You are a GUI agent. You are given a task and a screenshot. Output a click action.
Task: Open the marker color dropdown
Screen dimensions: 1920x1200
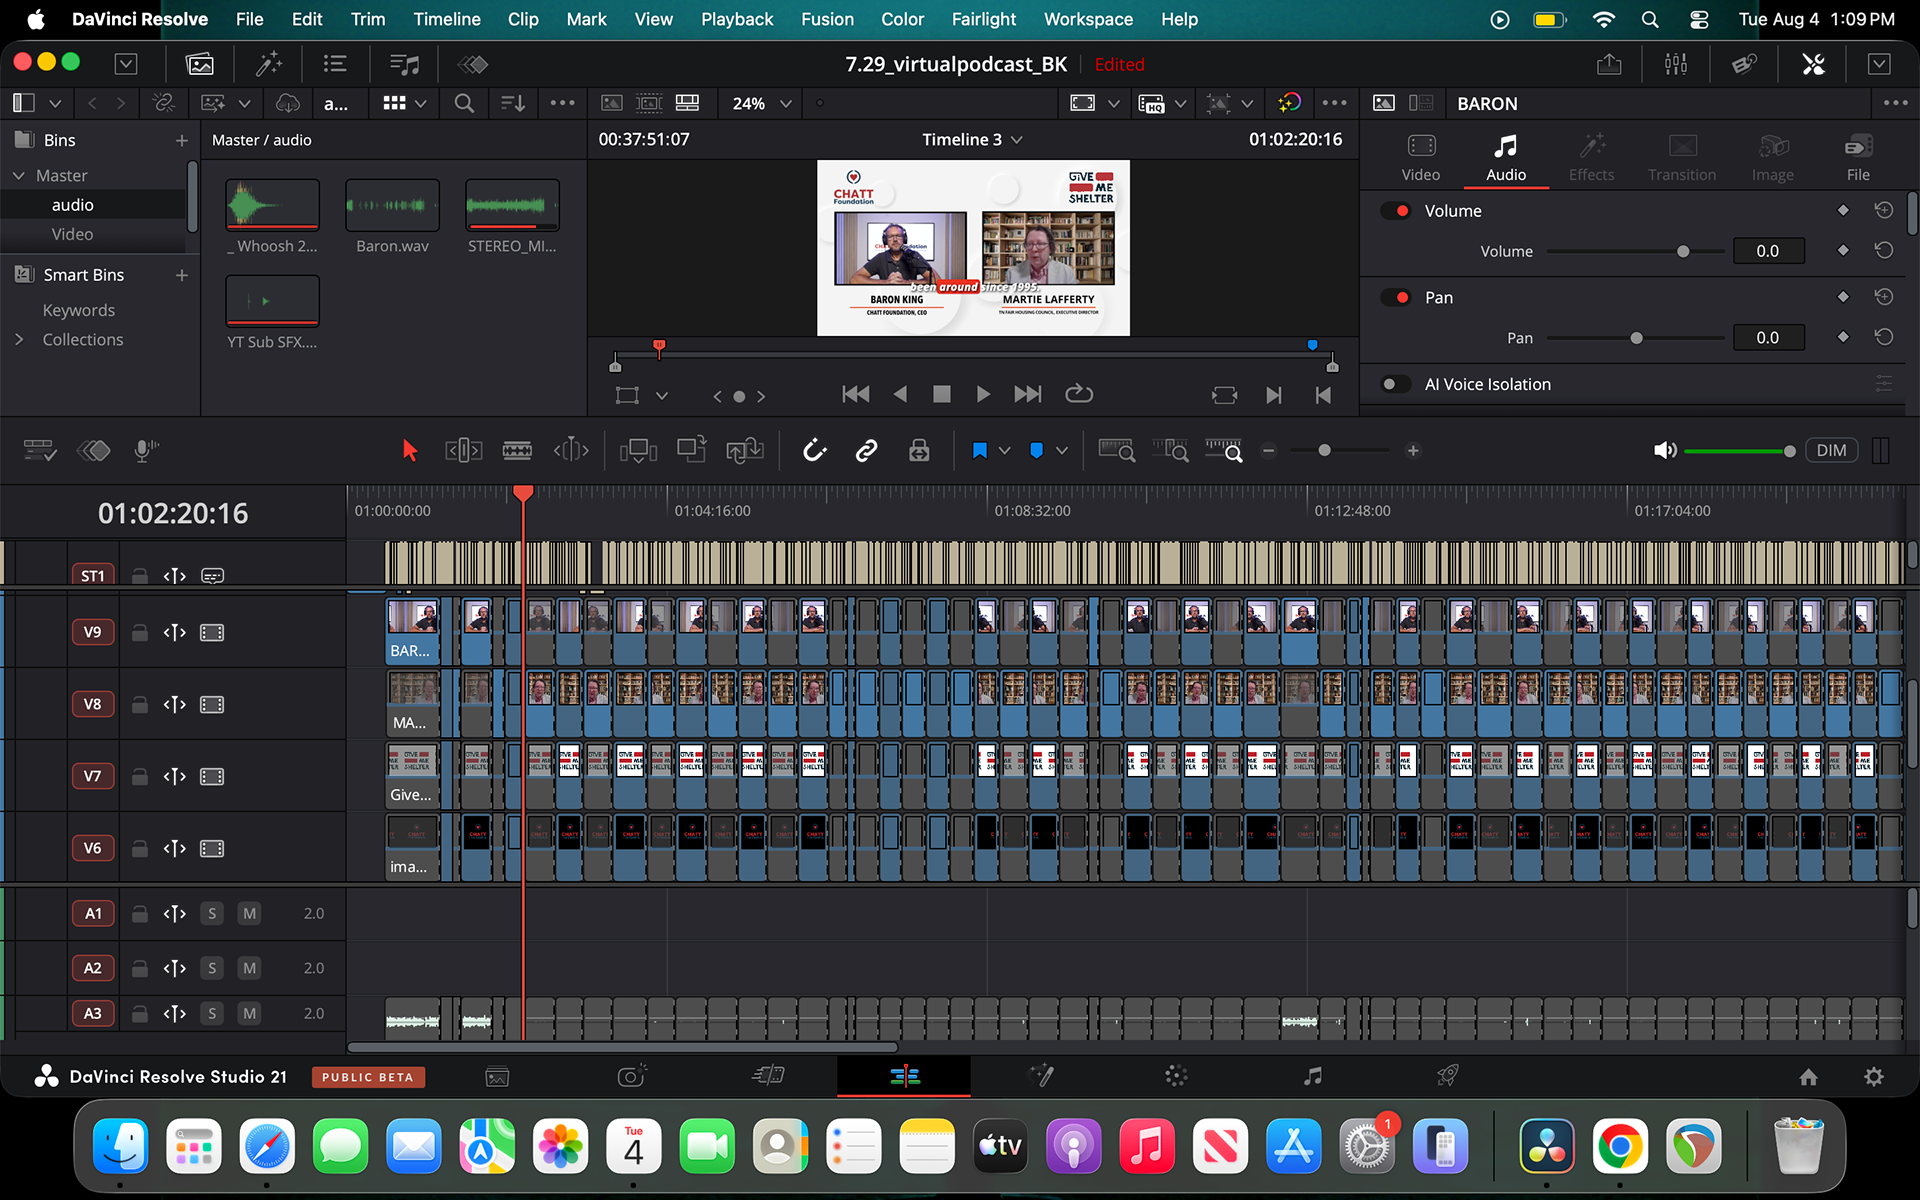[x=1062, y=451]
